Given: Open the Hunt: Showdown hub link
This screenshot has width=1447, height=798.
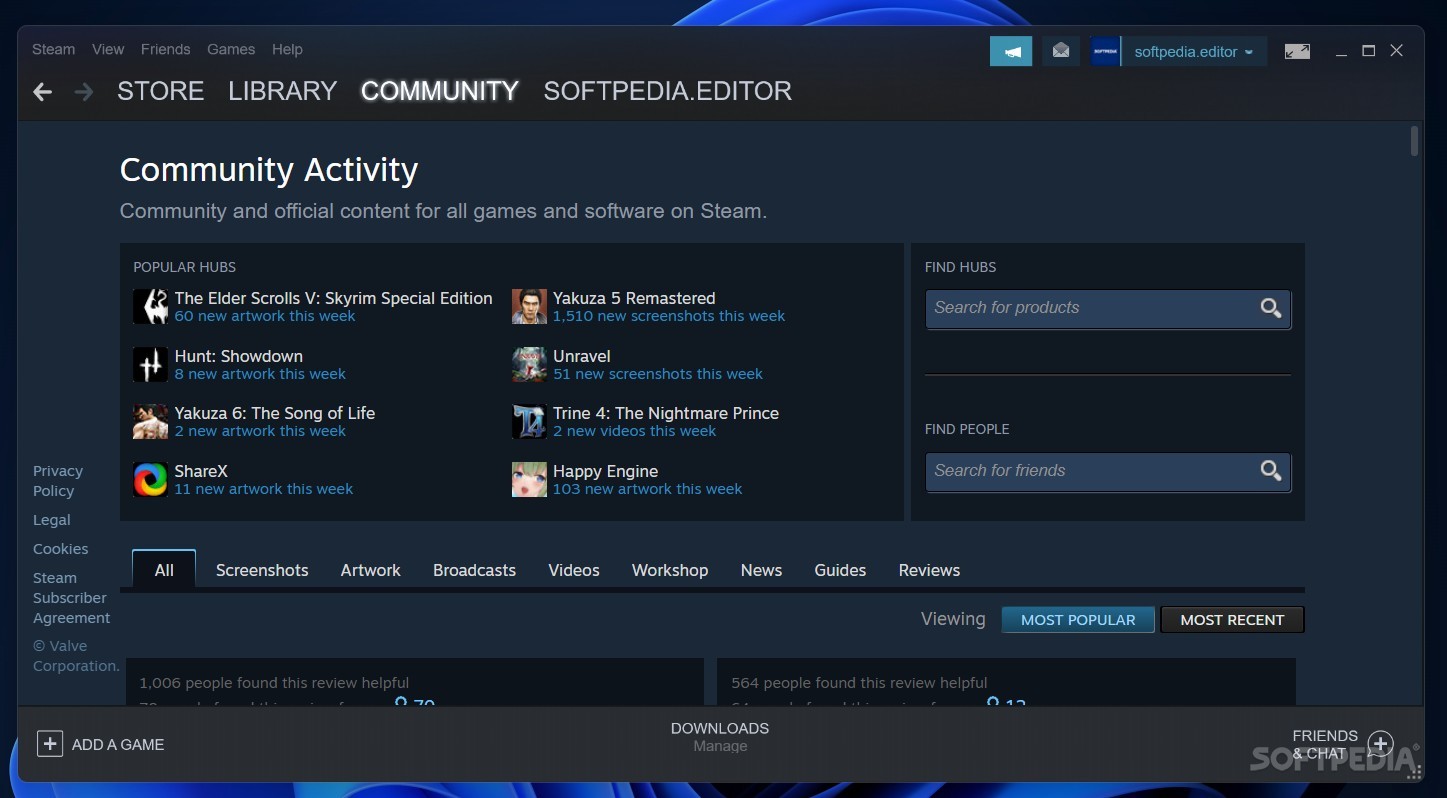Looking at the screenshot, I should 238,356.
